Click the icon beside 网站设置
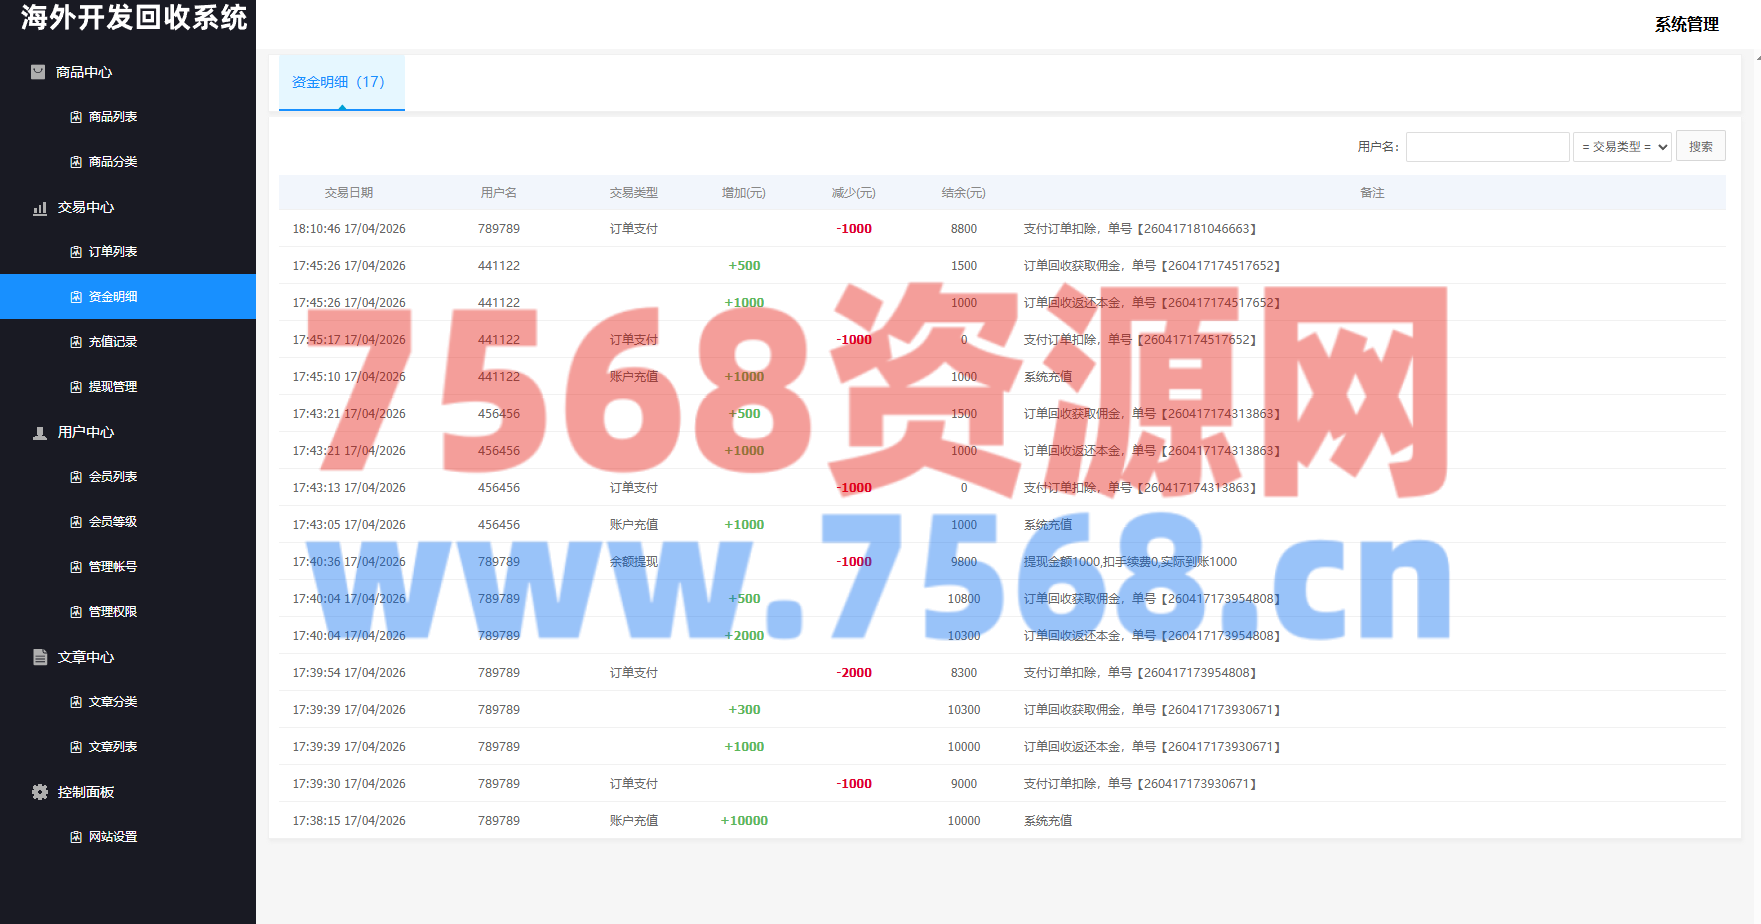Viewport: 1761px width, 924px height. tap(76, 837)
